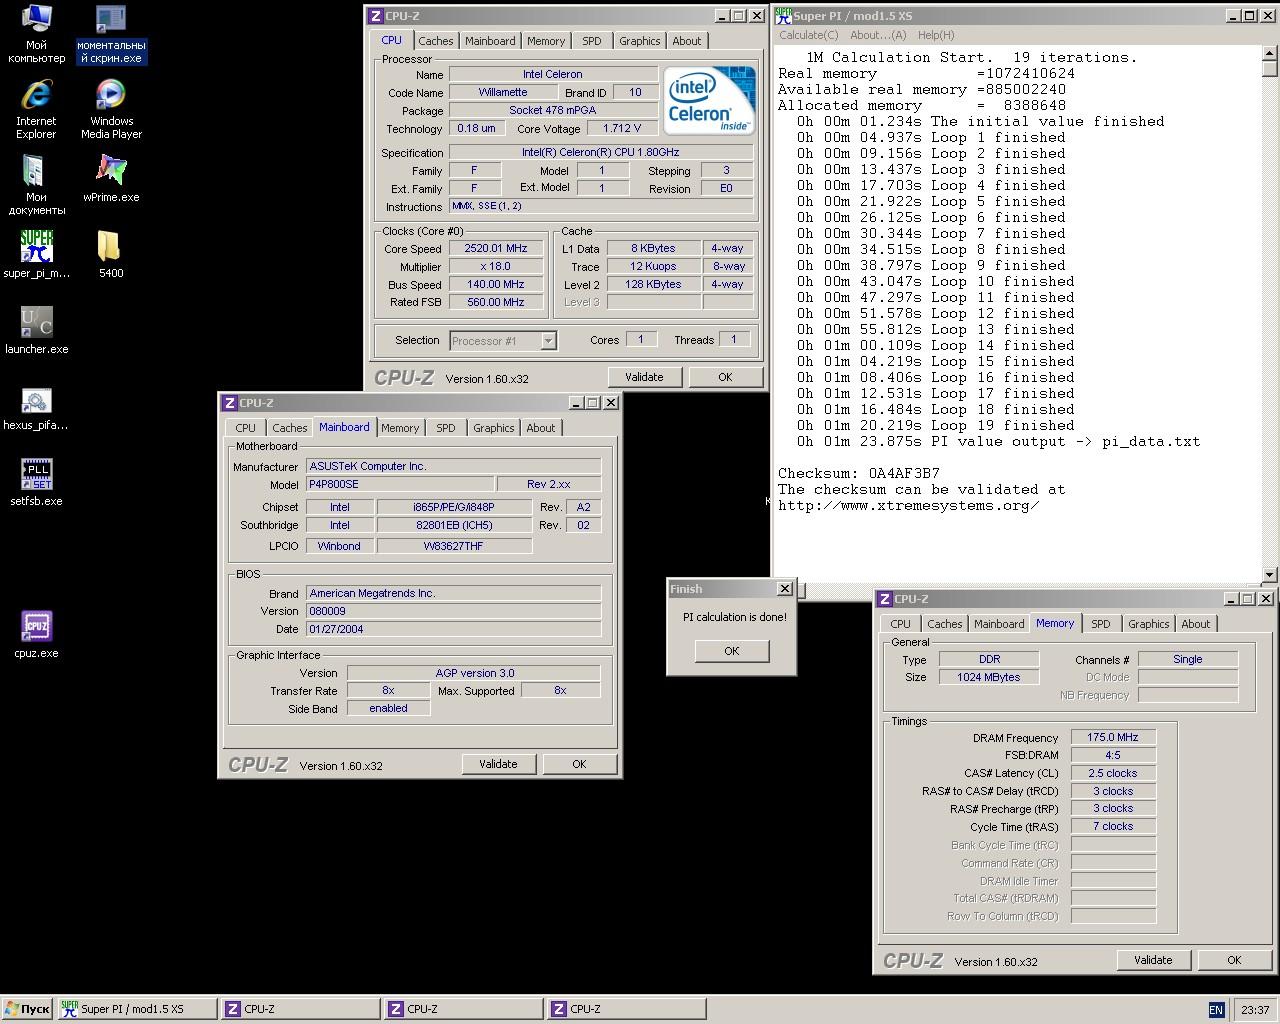Image resolution: width=1280 pixels, height=1024 pixels.
Task: Switch to the first CPU-Z taskbar button
Action: click(300, 1009)
